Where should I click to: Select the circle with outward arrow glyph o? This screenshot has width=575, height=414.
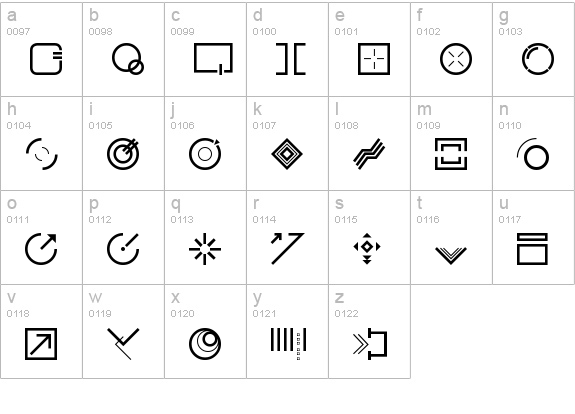[41, 249]
